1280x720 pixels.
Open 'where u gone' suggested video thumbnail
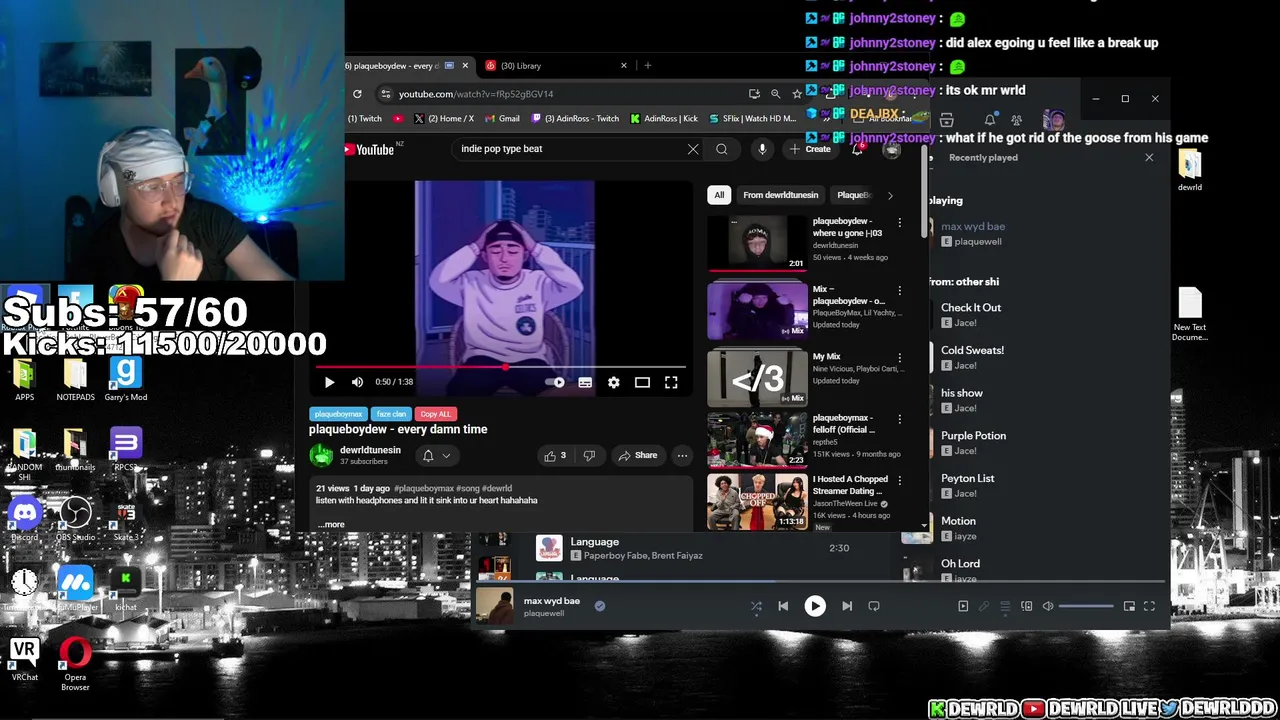[757, 243]
